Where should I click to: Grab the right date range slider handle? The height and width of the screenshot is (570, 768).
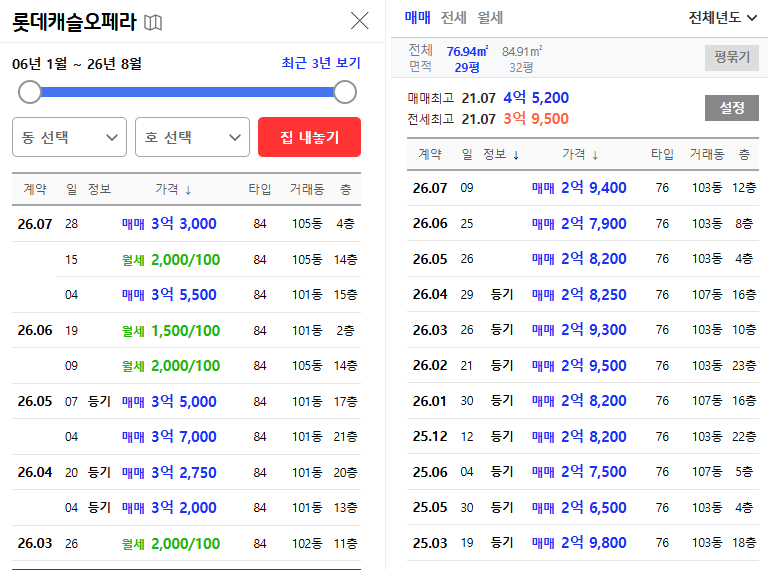point(345,92)
